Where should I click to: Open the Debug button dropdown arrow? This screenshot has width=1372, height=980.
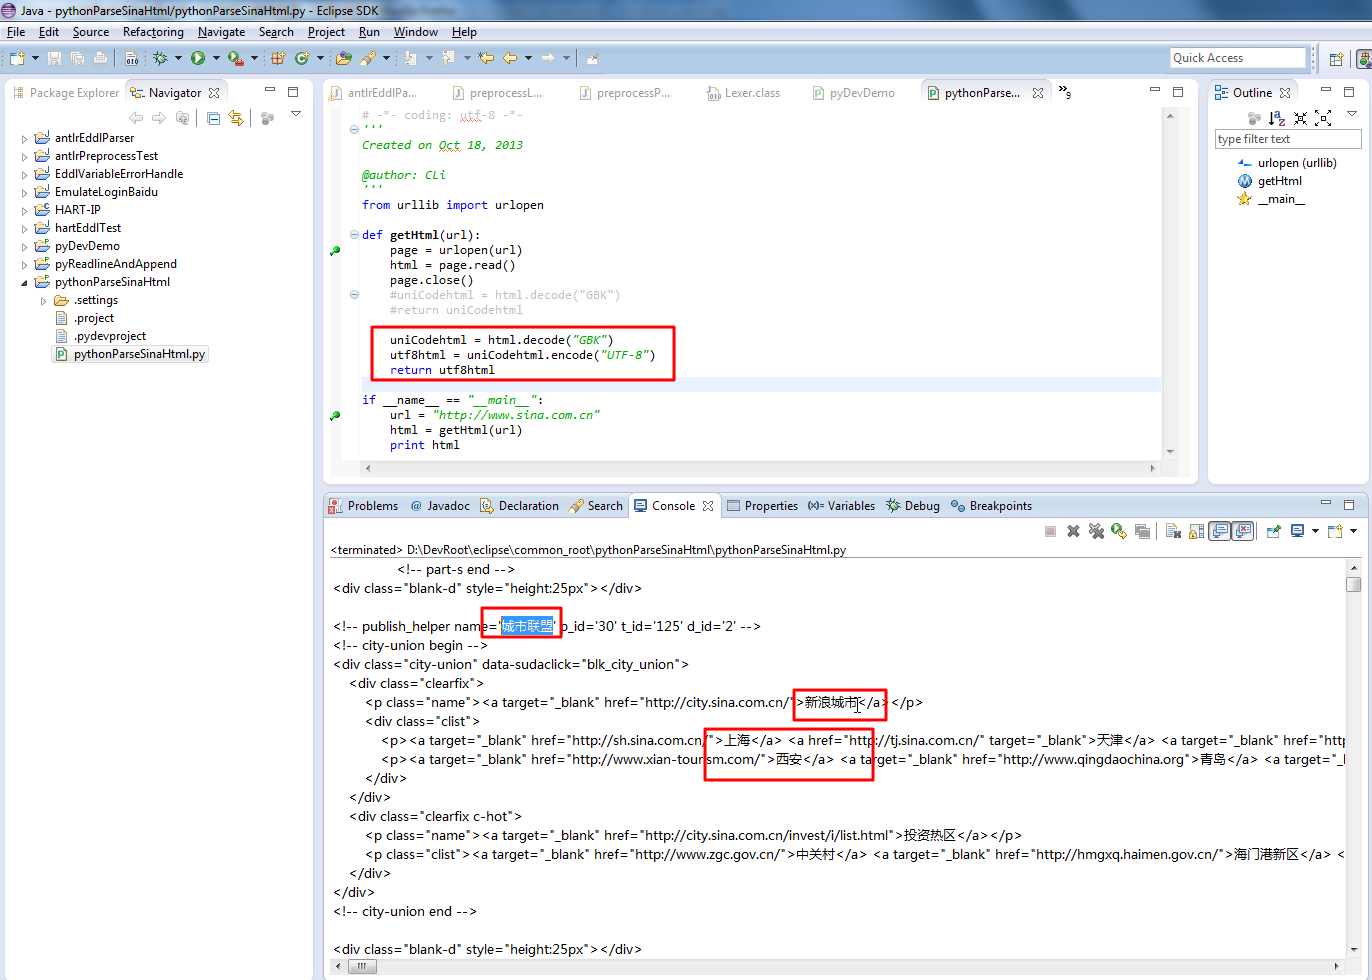[x=178, y=58]
